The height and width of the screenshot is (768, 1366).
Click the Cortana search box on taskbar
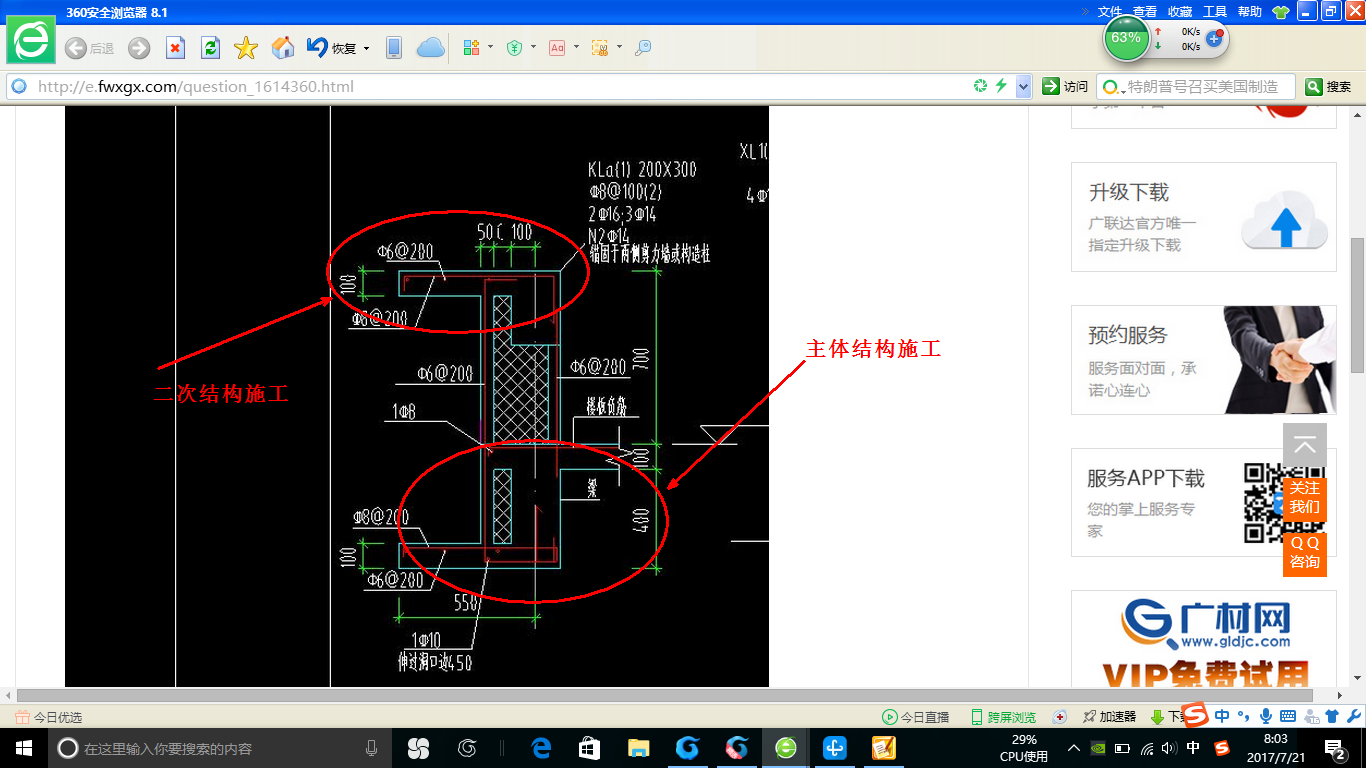point(220,748)
